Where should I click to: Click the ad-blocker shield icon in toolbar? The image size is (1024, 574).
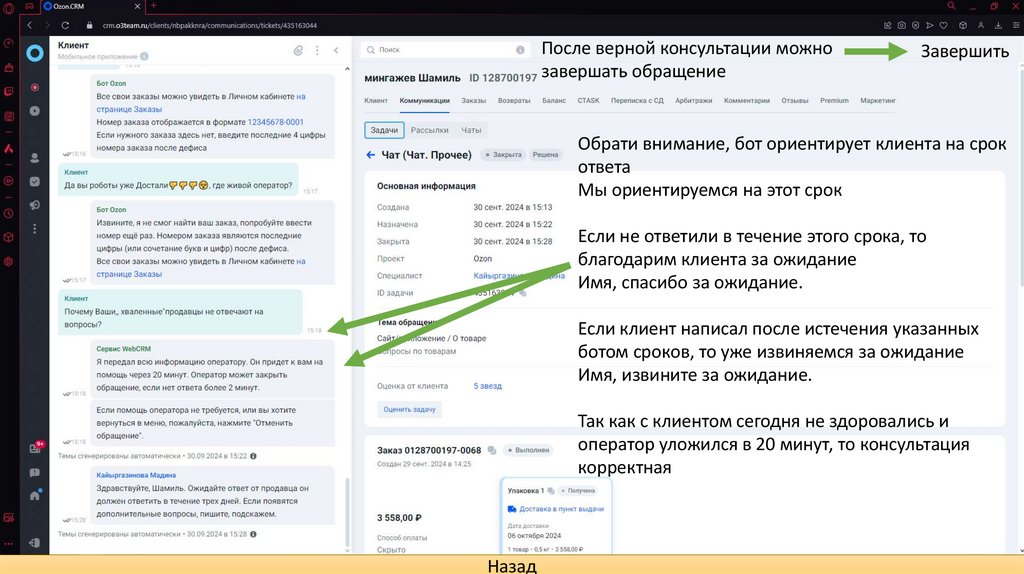(916, 25)
